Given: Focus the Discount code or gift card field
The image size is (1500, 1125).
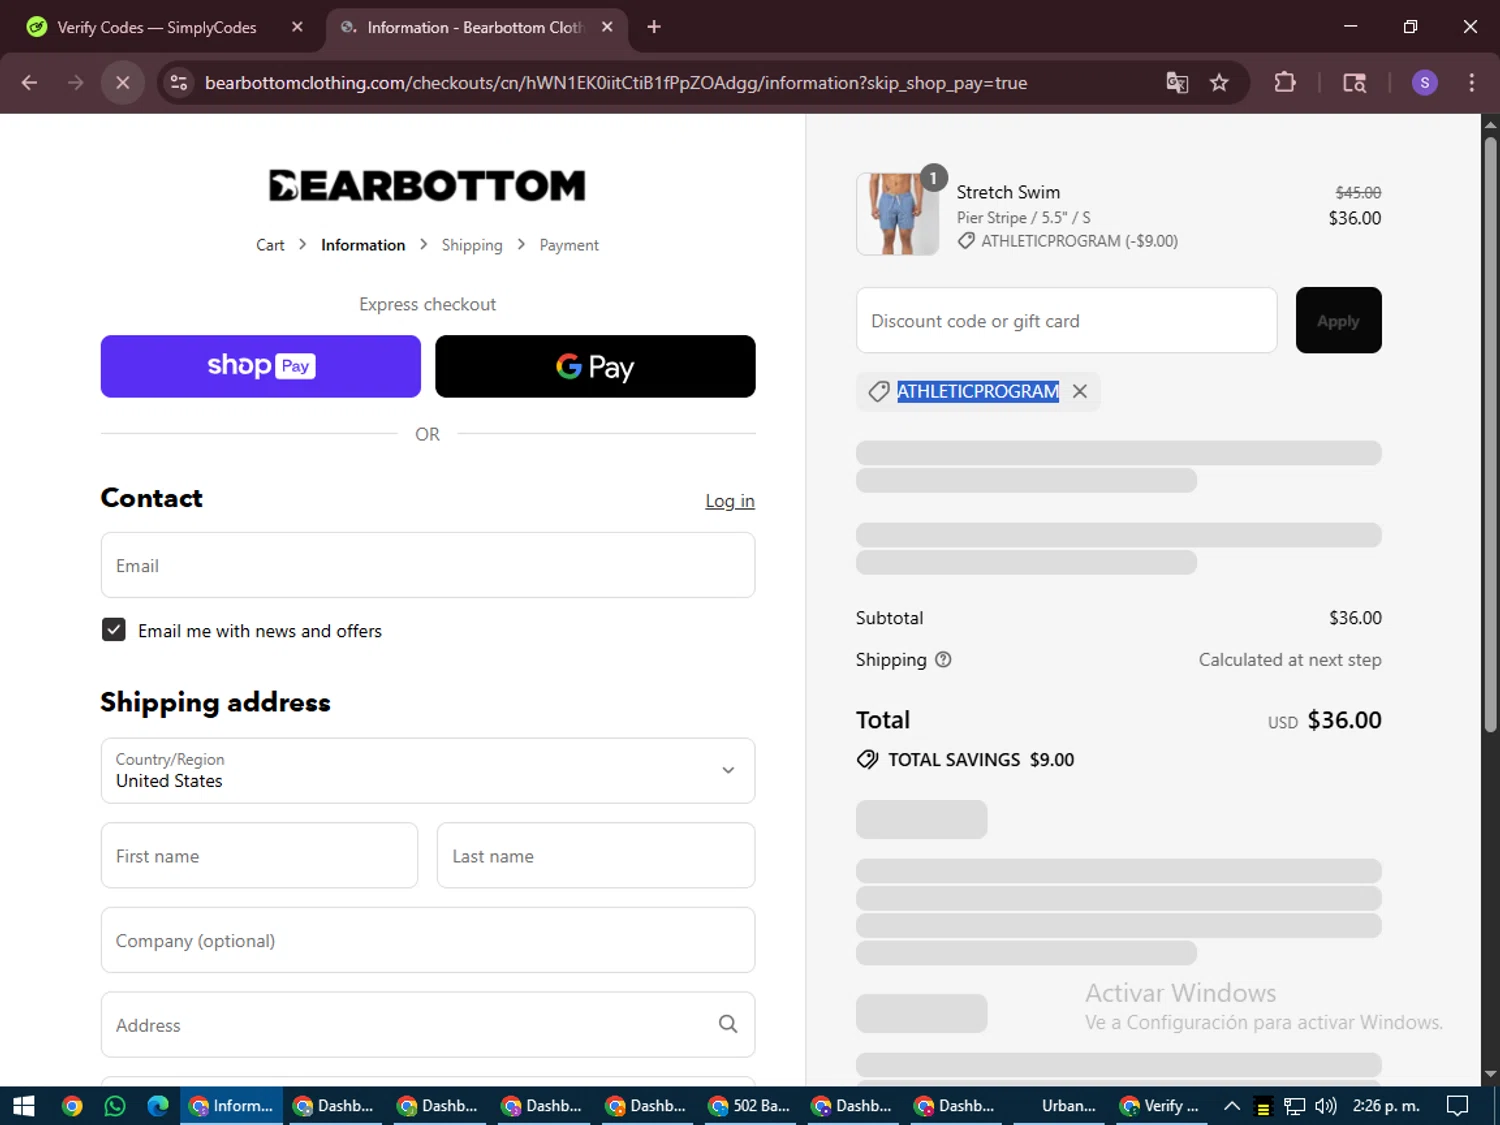Looking at the screenshot, I should tap(1067, 320).
